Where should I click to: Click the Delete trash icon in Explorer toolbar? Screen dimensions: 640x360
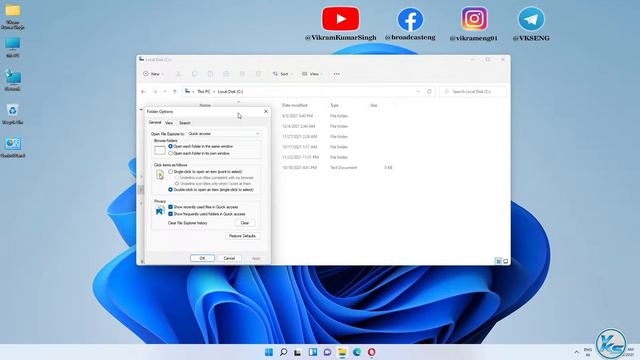pos(258,74)
